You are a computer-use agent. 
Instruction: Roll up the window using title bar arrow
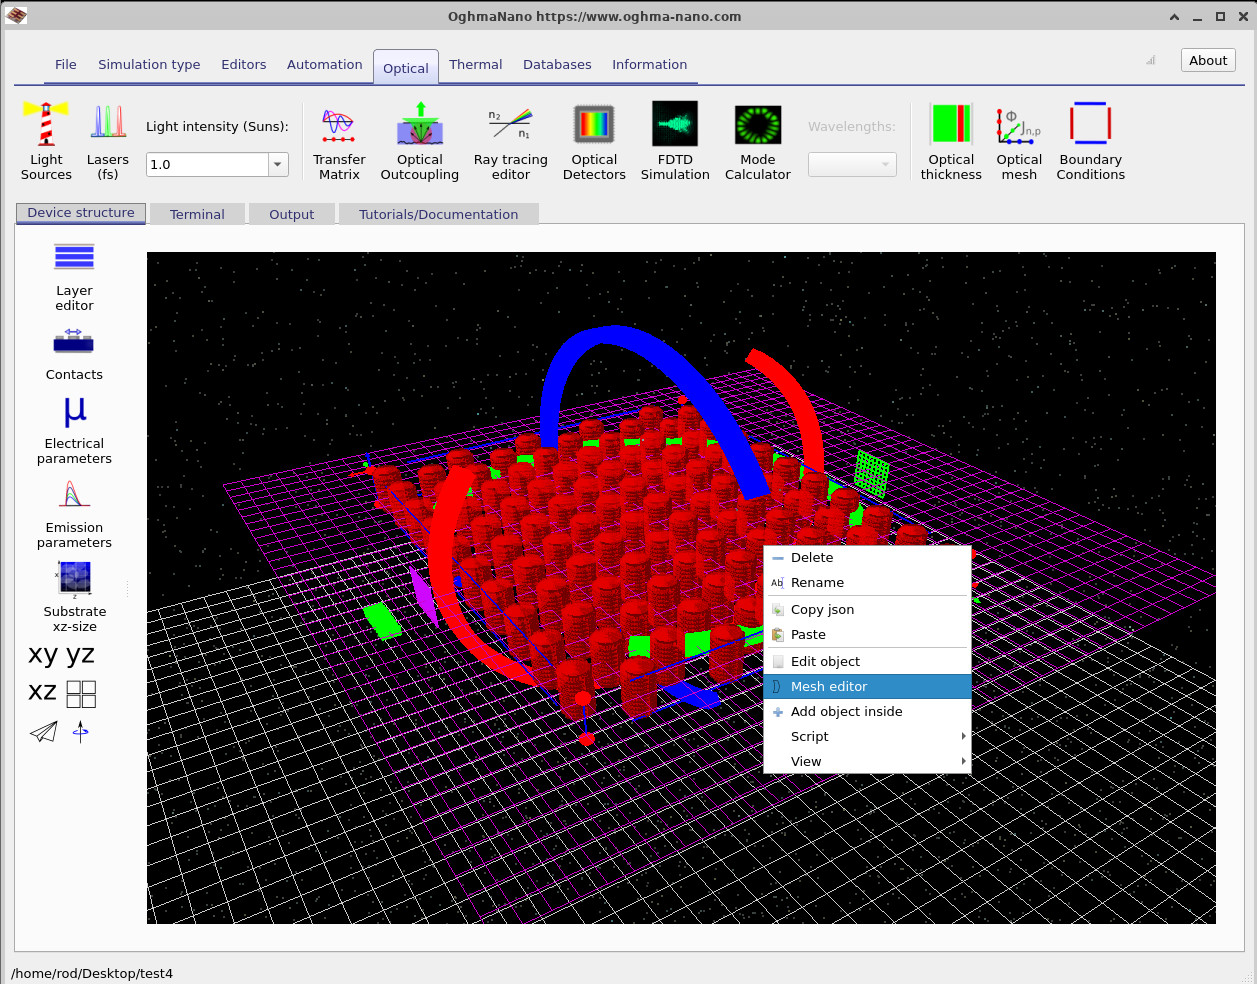[1174, 17]
